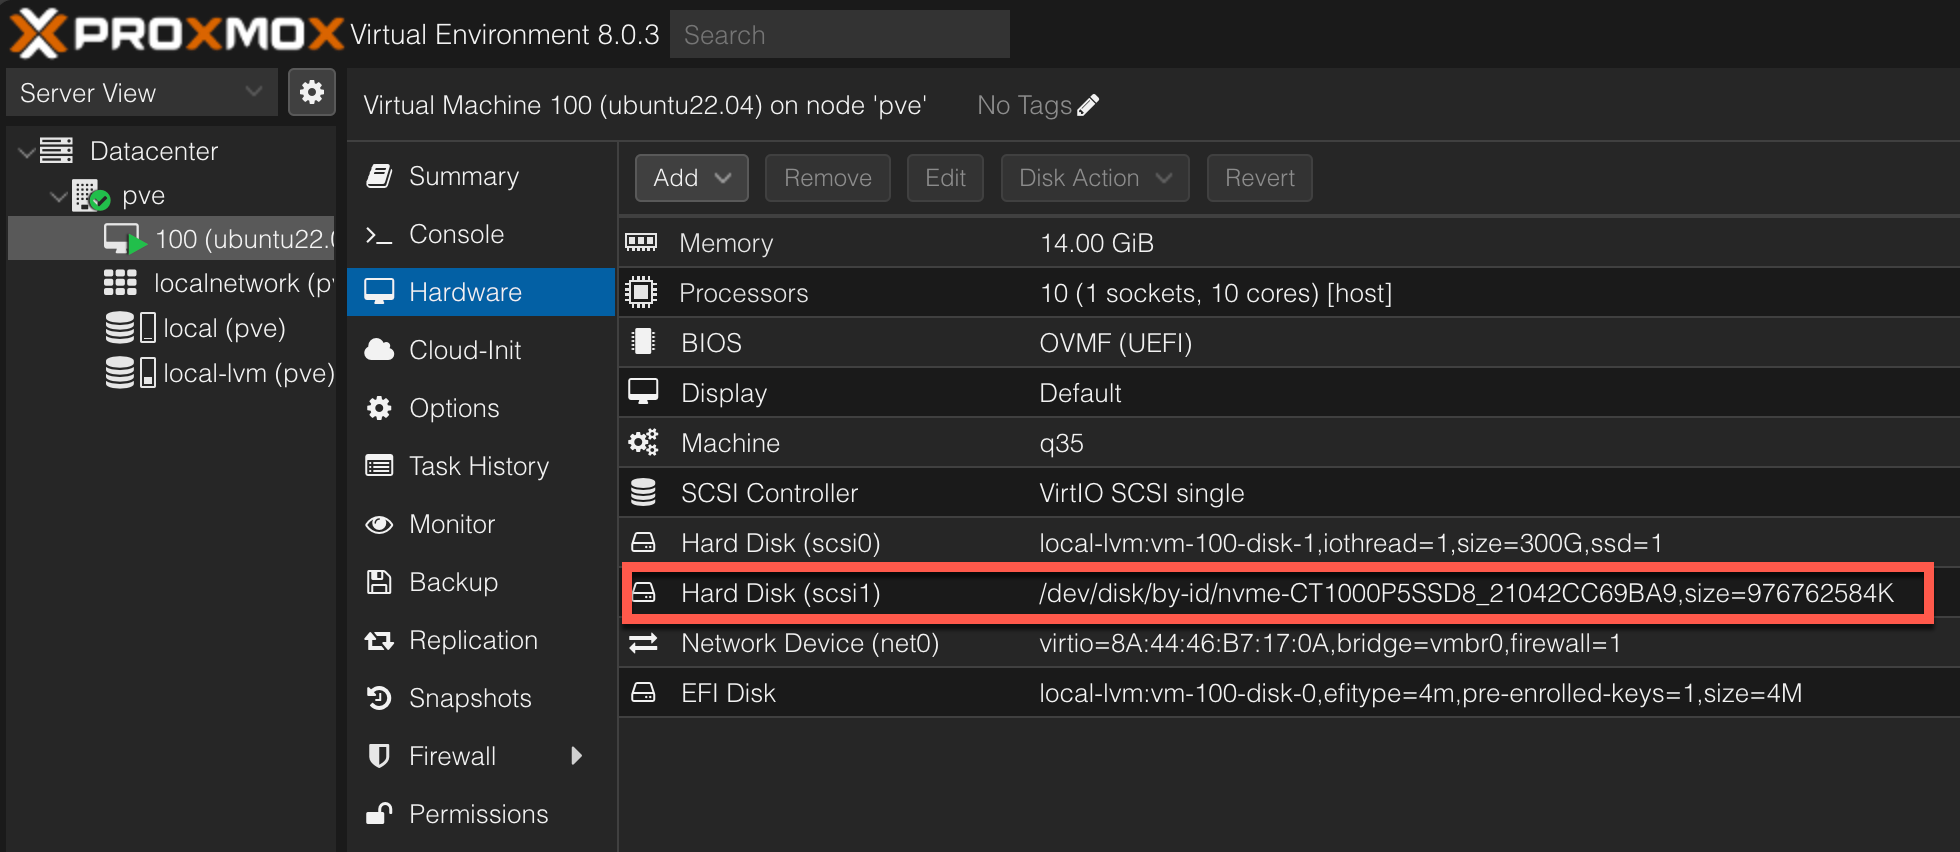Click the Memory RAM icon
The width and height of the screenshot is (1960, 852).
click(x=641, y=242)
